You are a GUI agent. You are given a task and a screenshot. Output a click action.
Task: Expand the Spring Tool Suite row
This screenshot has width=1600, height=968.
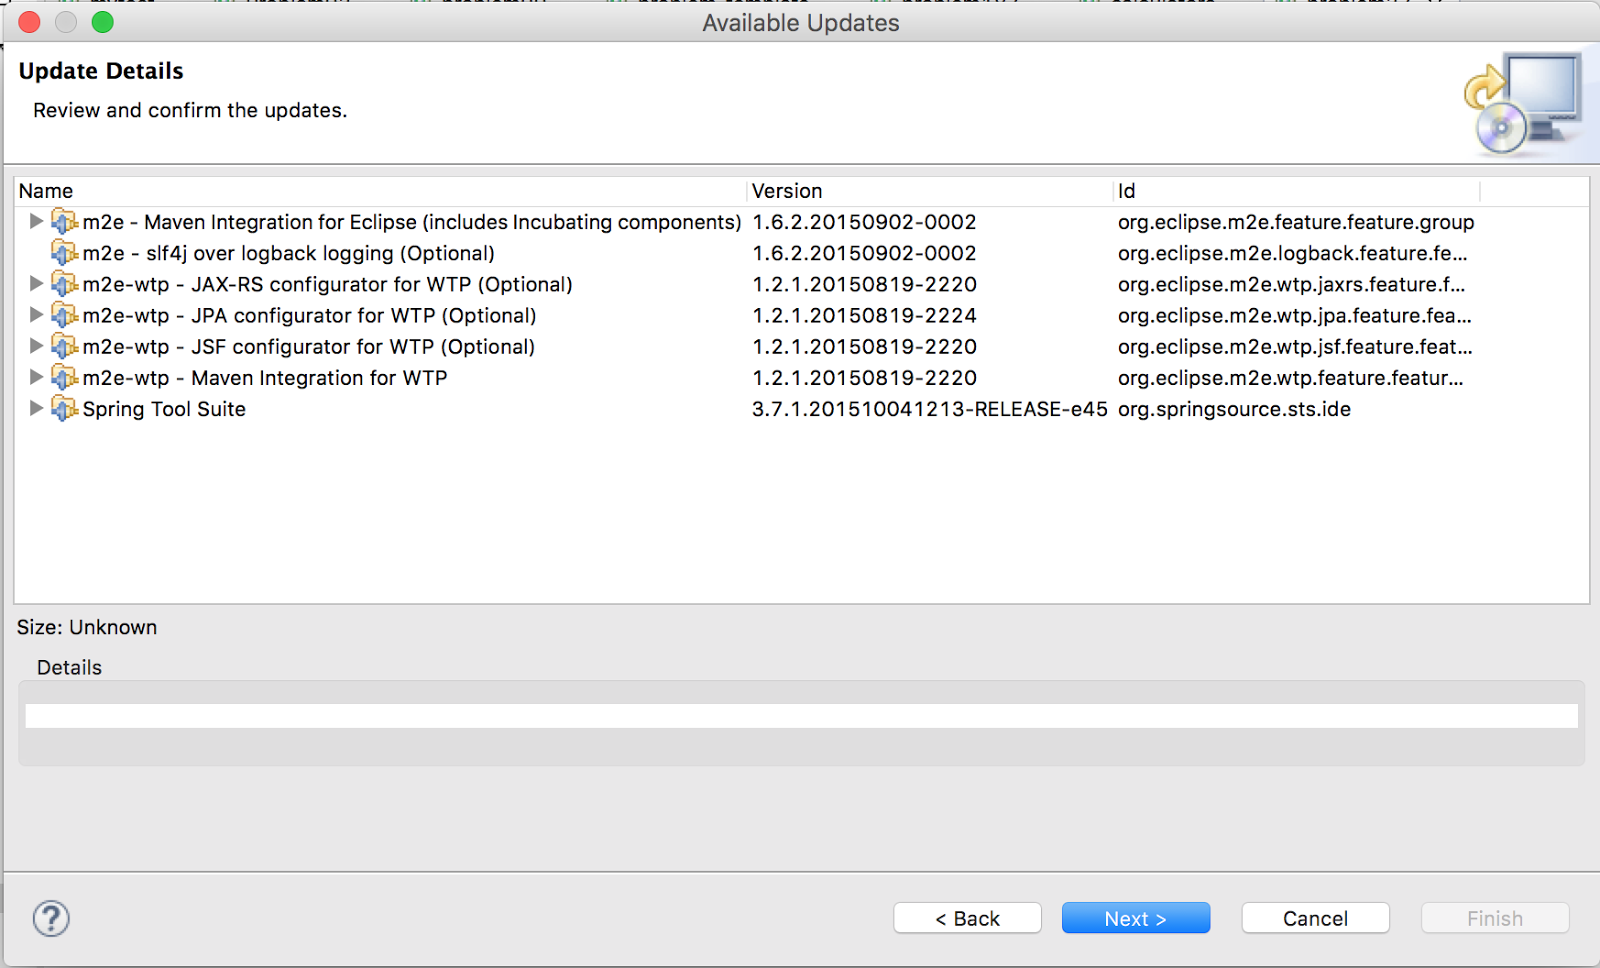pos(36,408)
